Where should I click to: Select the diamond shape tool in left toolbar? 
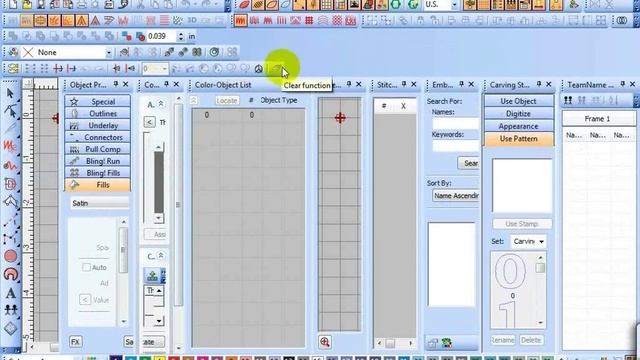pyautogui.click(x=11, y=328)
